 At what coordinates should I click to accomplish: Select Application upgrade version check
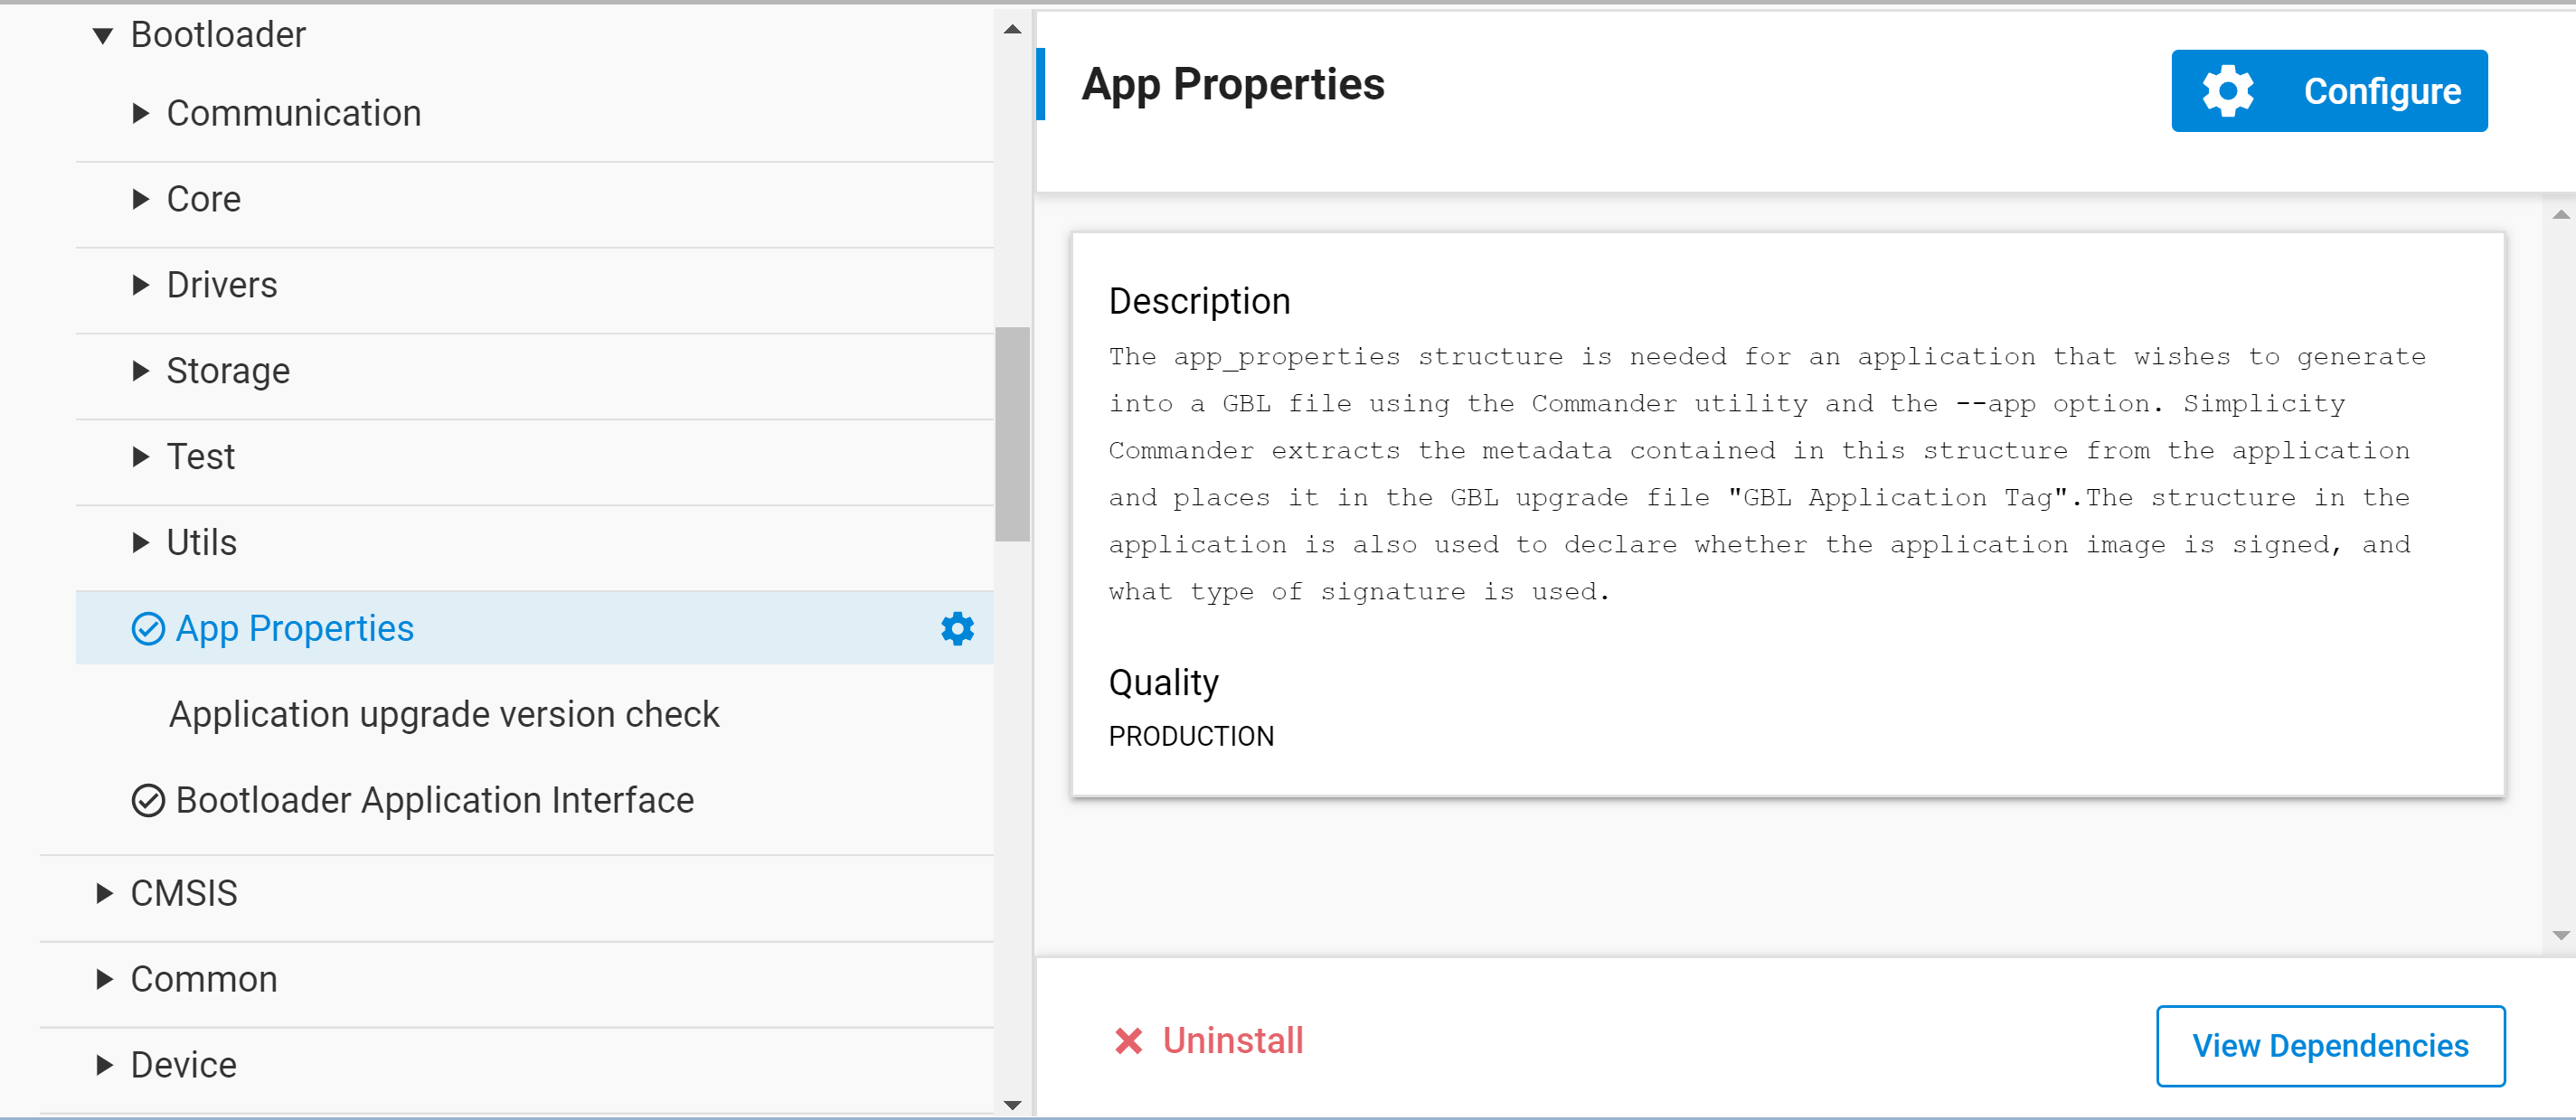(444, 713)
